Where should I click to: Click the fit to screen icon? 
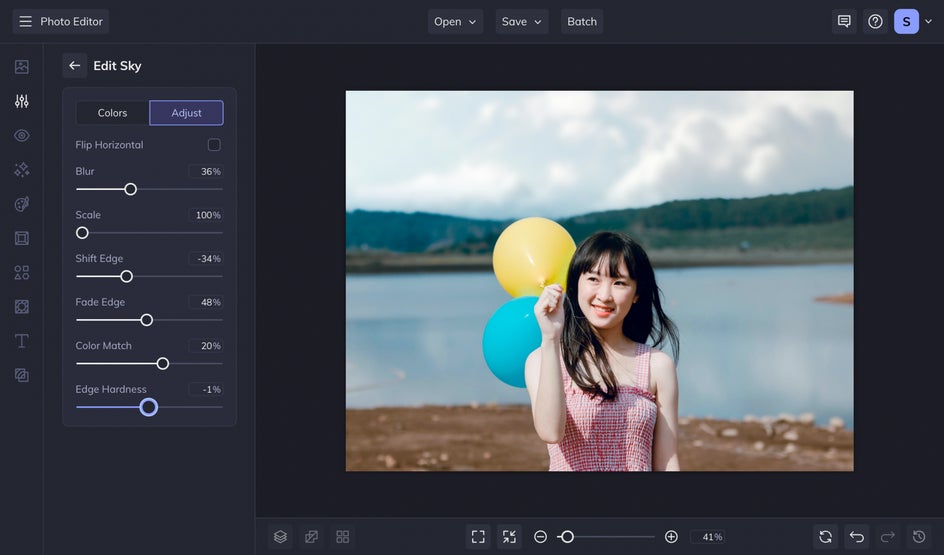478,536
